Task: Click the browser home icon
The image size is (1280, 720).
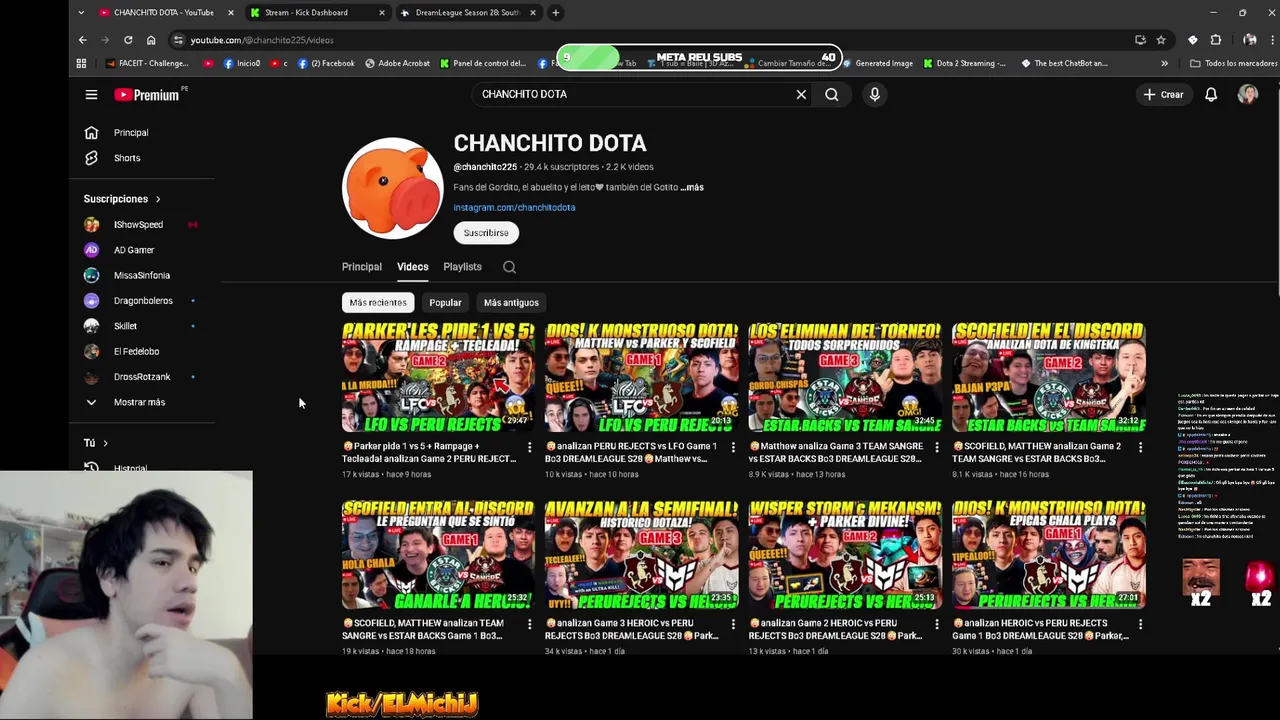Action: pyautogui.click(x=151, y=40)
